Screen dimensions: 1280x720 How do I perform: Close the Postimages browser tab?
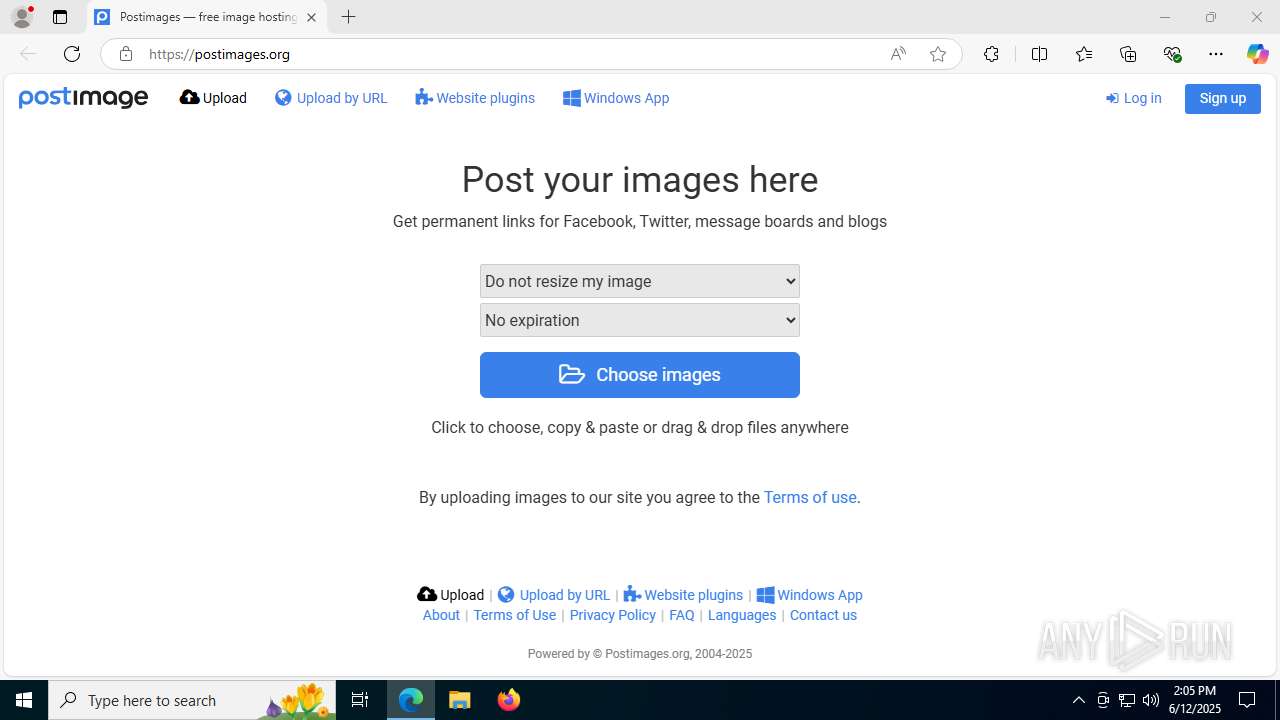[x=311, y=17]
